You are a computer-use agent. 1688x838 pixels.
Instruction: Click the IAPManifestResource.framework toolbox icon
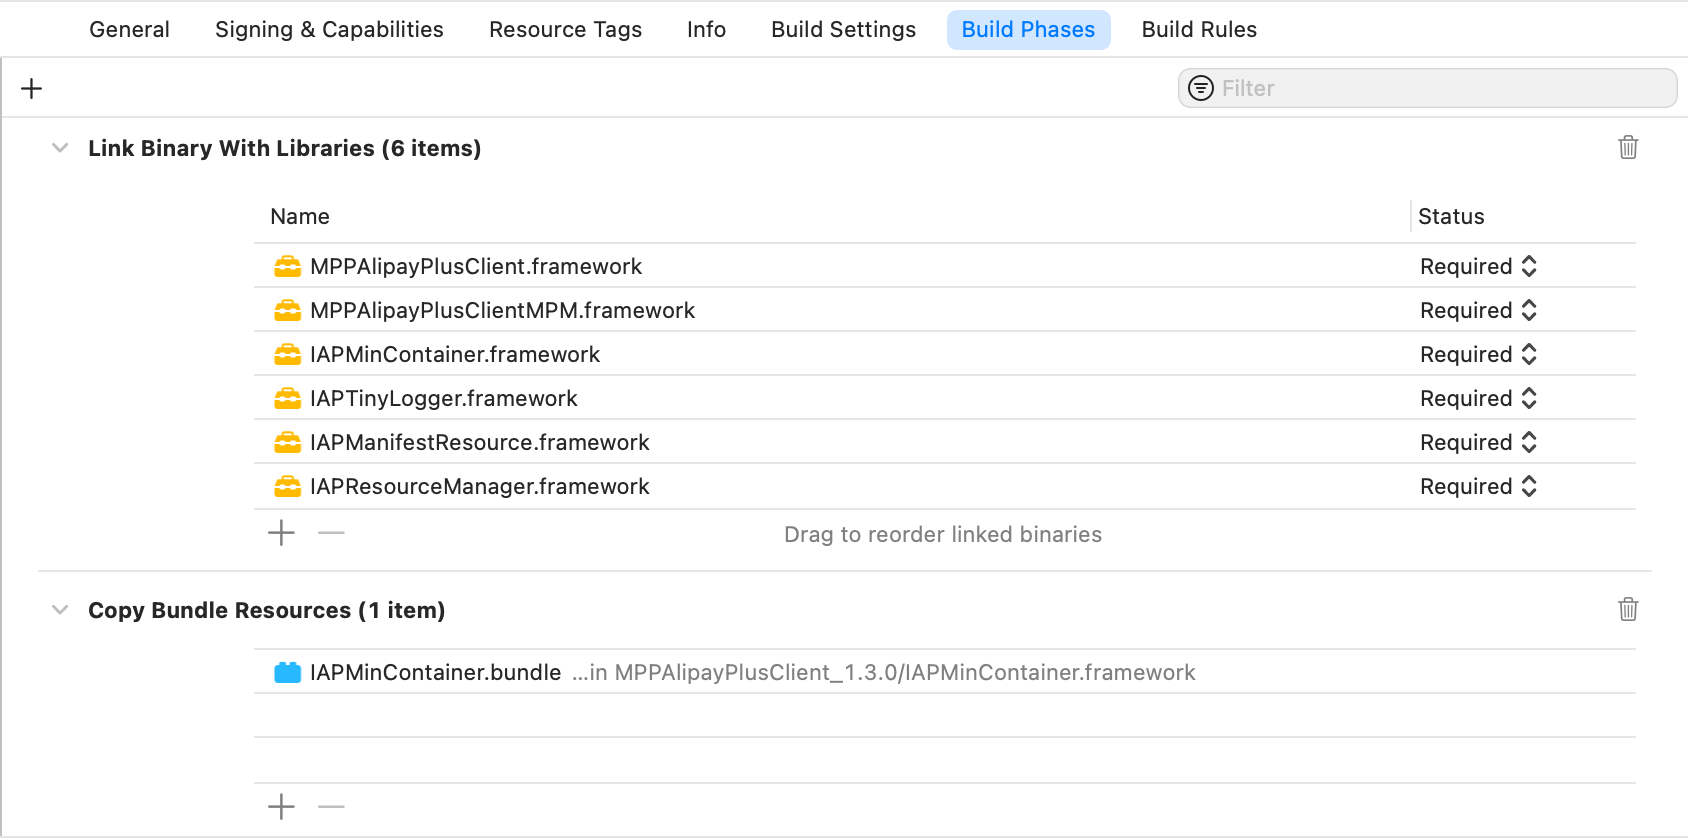click(288, 442)
